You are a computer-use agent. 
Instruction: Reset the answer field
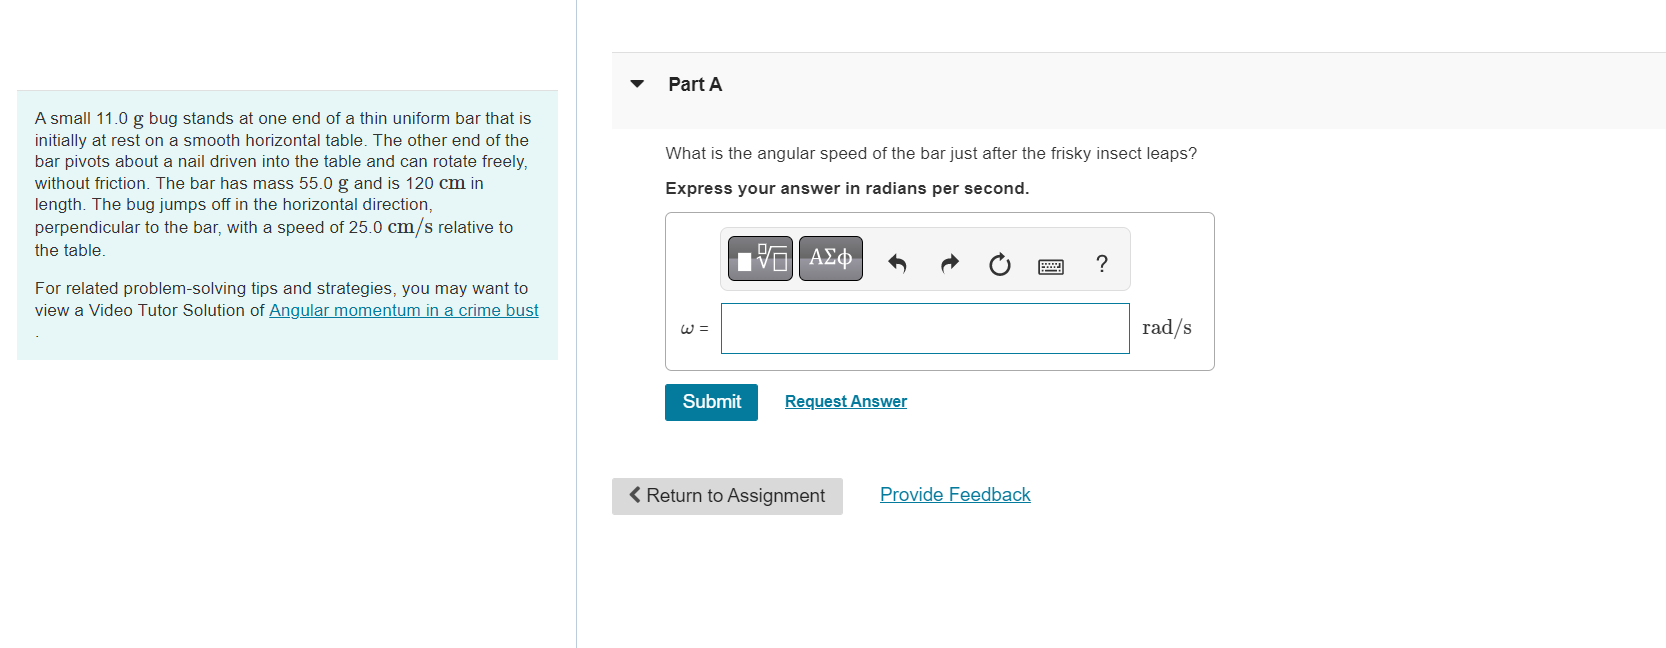pos(999,263)
